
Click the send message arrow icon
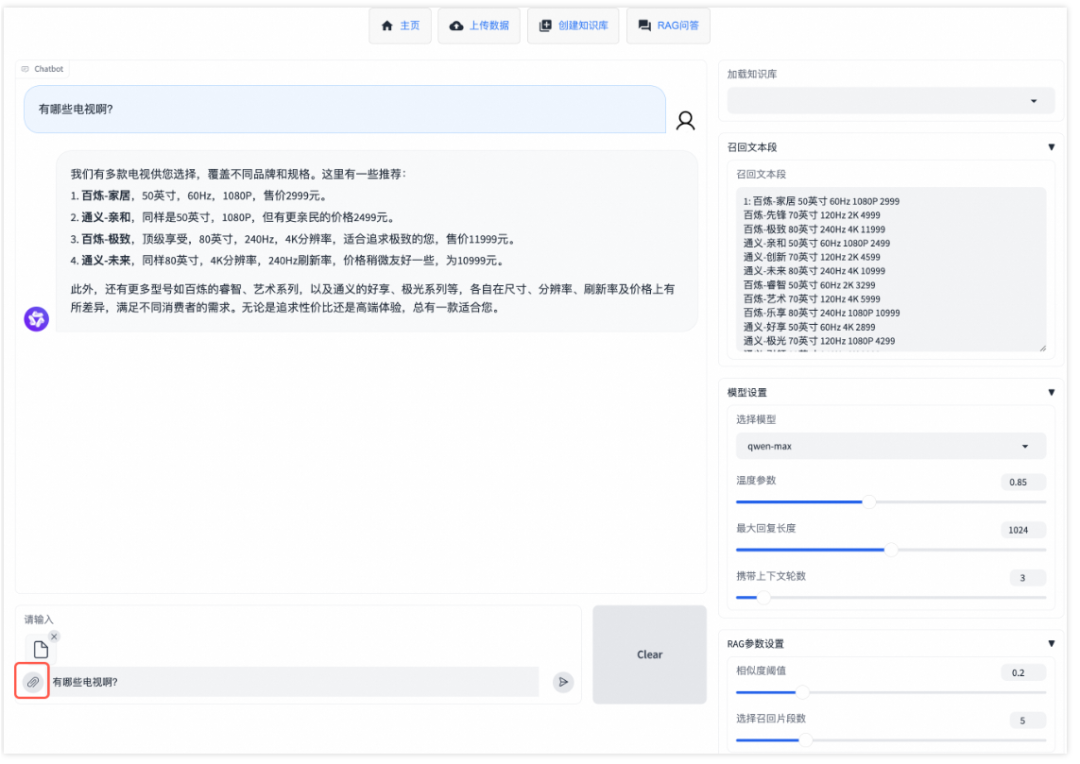tap(562, 682)
